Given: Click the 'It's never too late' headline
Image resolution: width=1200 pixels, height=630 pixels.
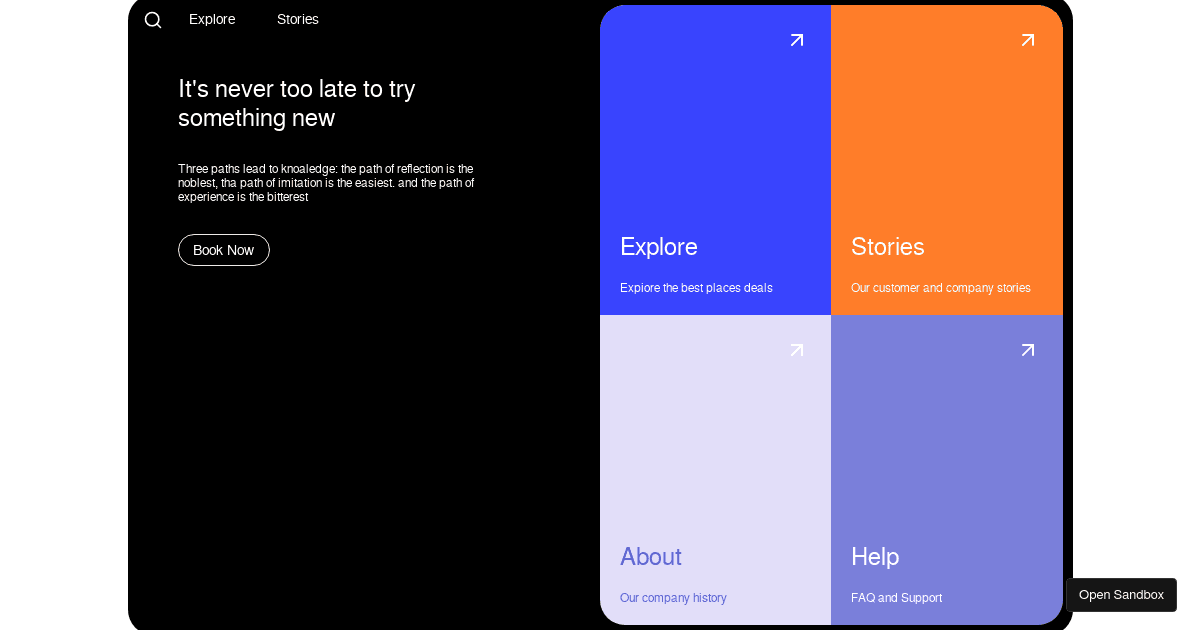Looking at the screenshot, I should [x=297, y=103].
